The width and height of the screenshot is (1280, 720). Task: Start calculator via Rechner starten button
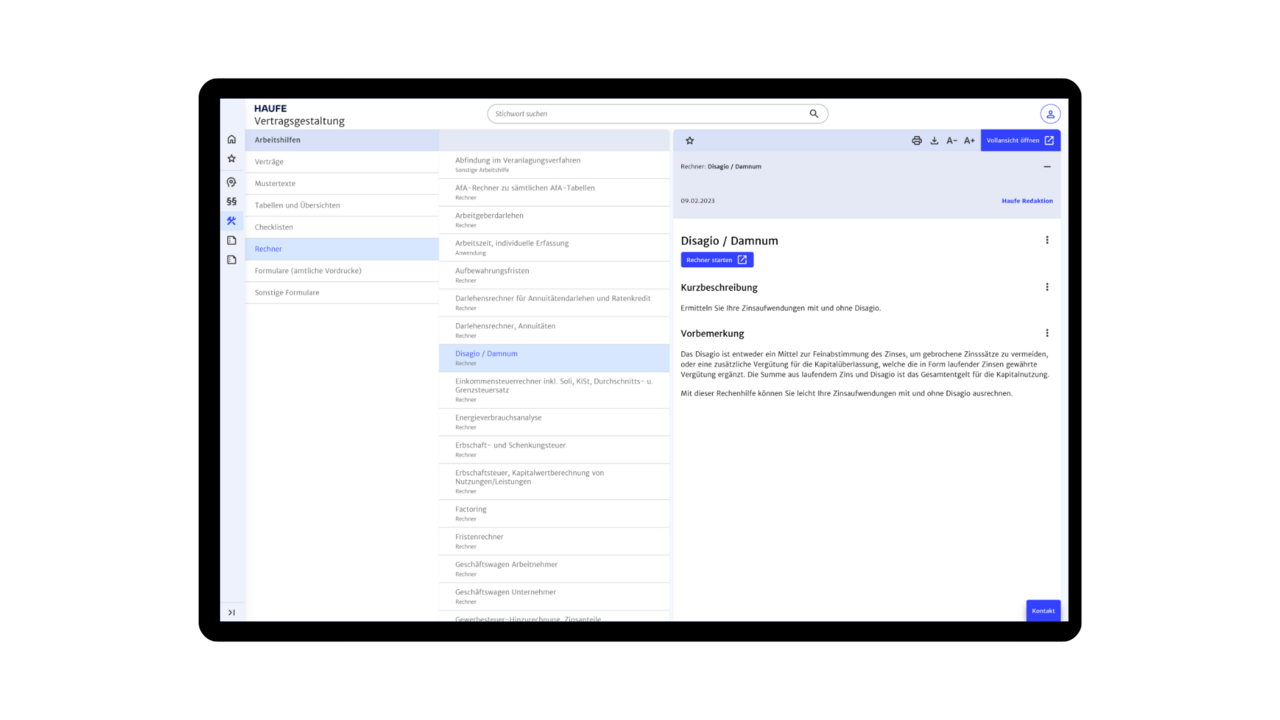pos(717,260)
